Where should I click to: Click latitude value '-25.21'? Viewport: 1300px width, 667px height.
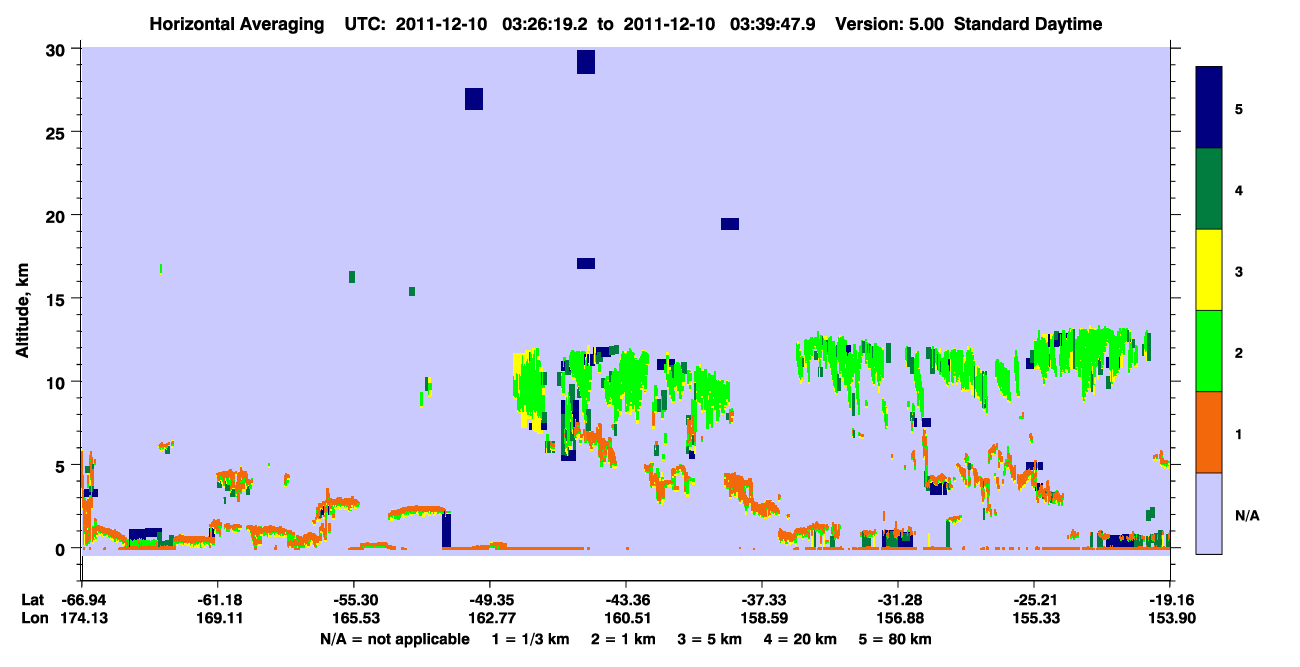coord(1034,600)
